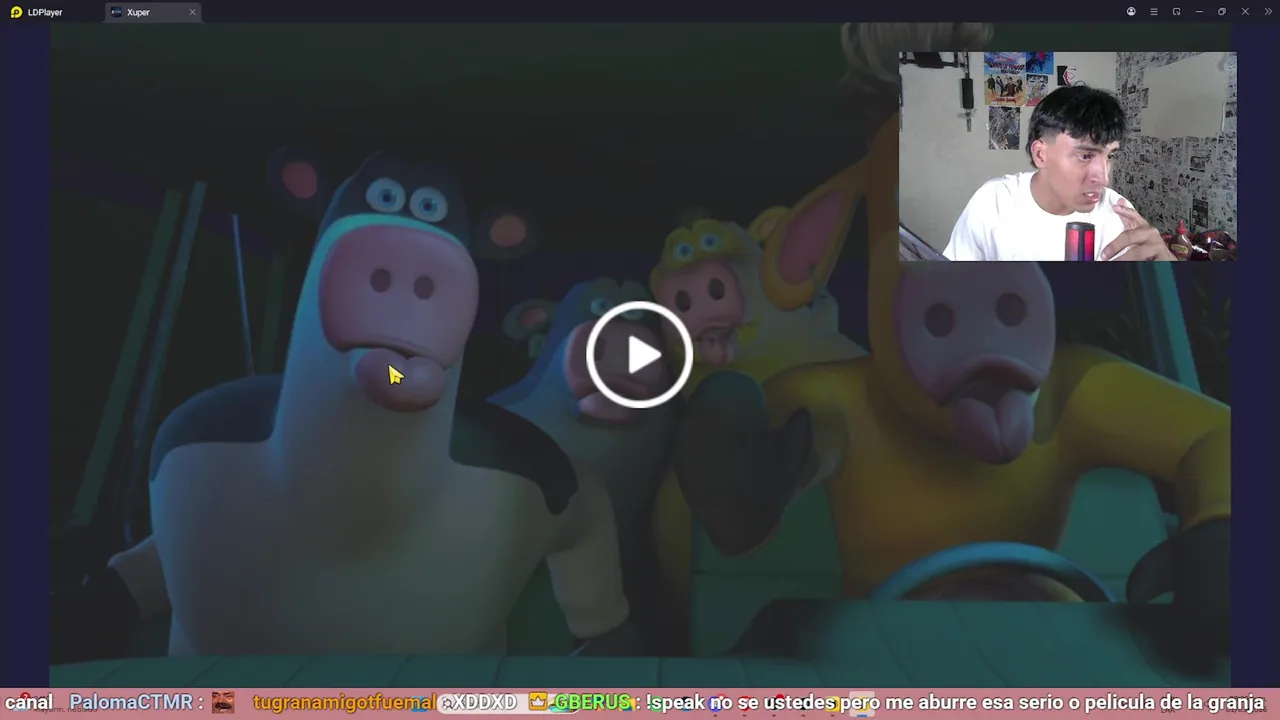
Task: Switch to the Xuper tab
Action: (x=138, y=12)
